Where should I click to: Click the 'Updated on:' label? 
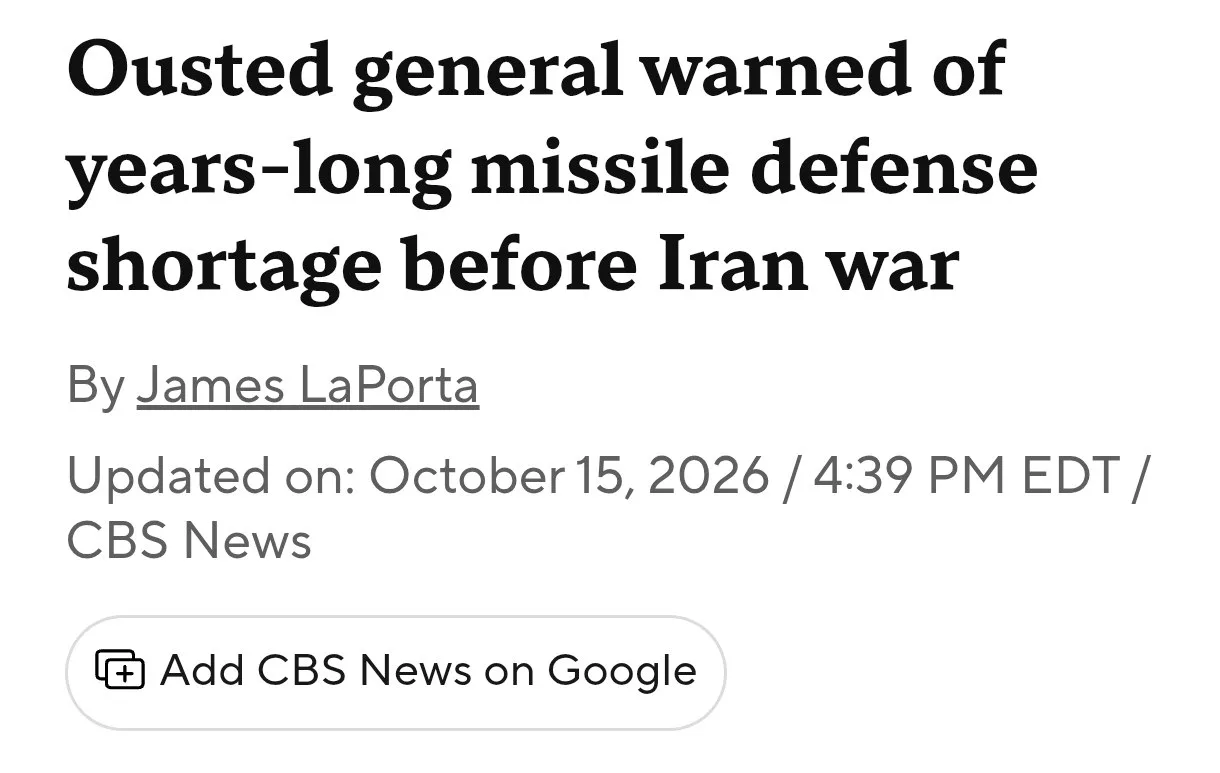pyautogui.click(x=211, y=475)
